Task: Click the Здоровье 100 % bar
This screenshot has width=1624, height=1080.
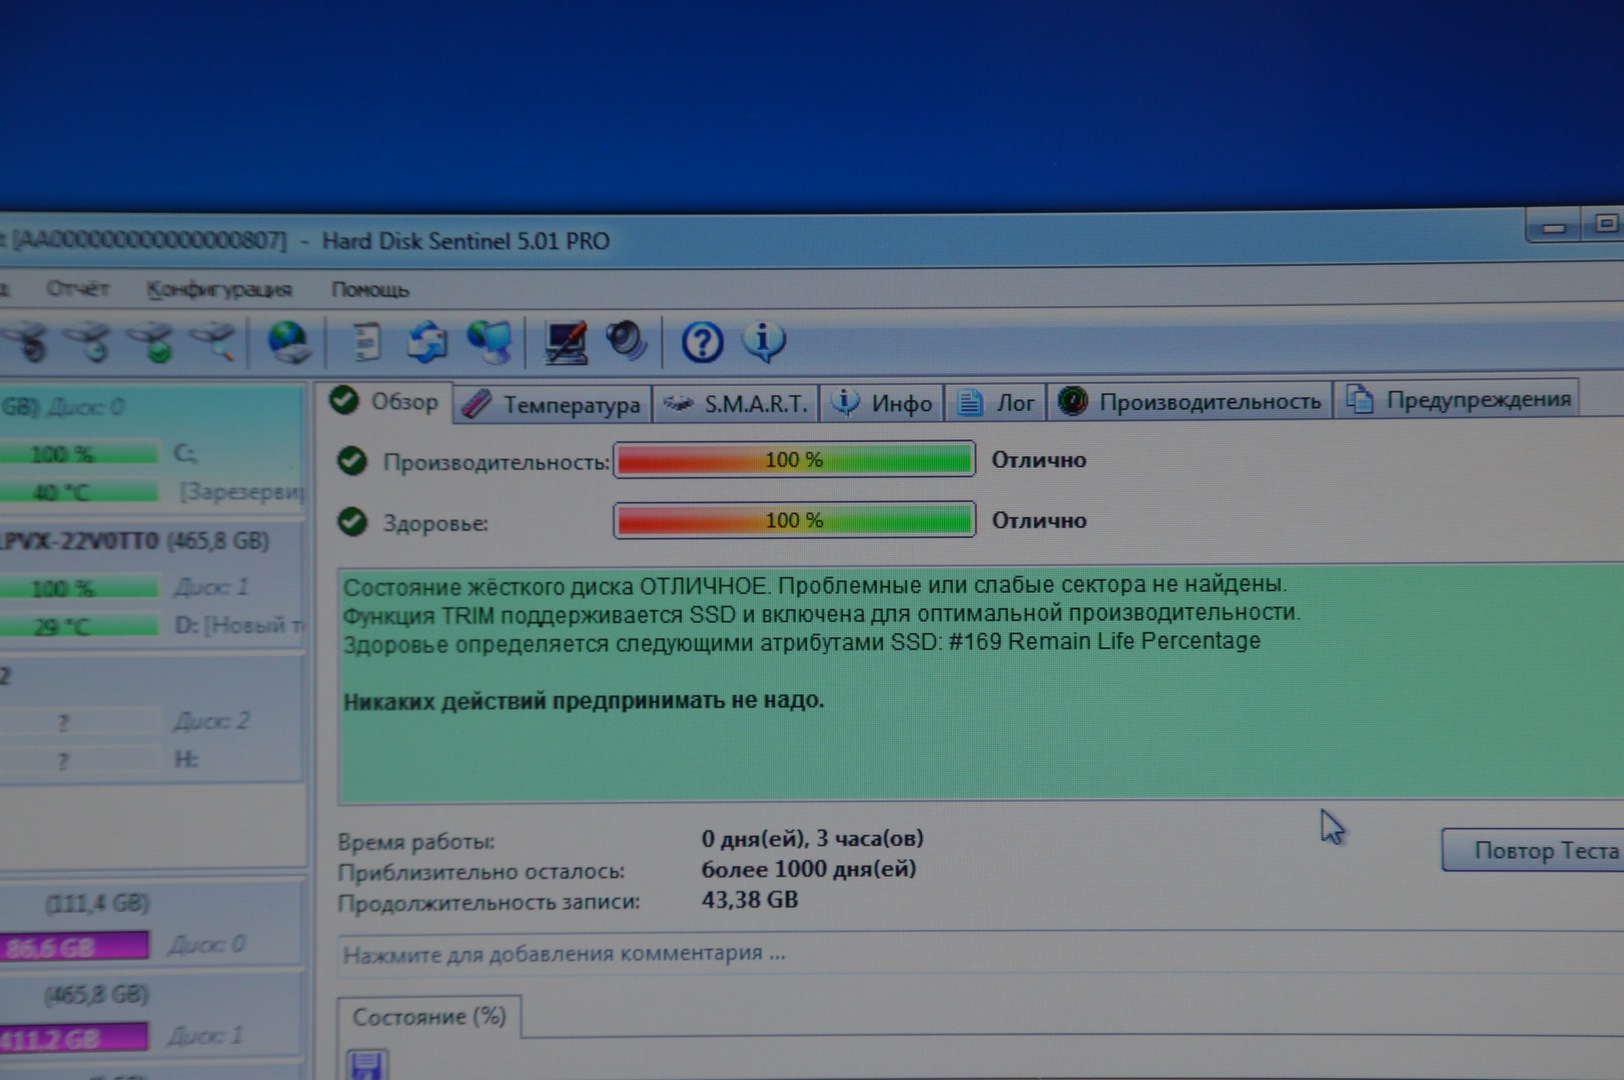Action: click(x=794, y=520)
